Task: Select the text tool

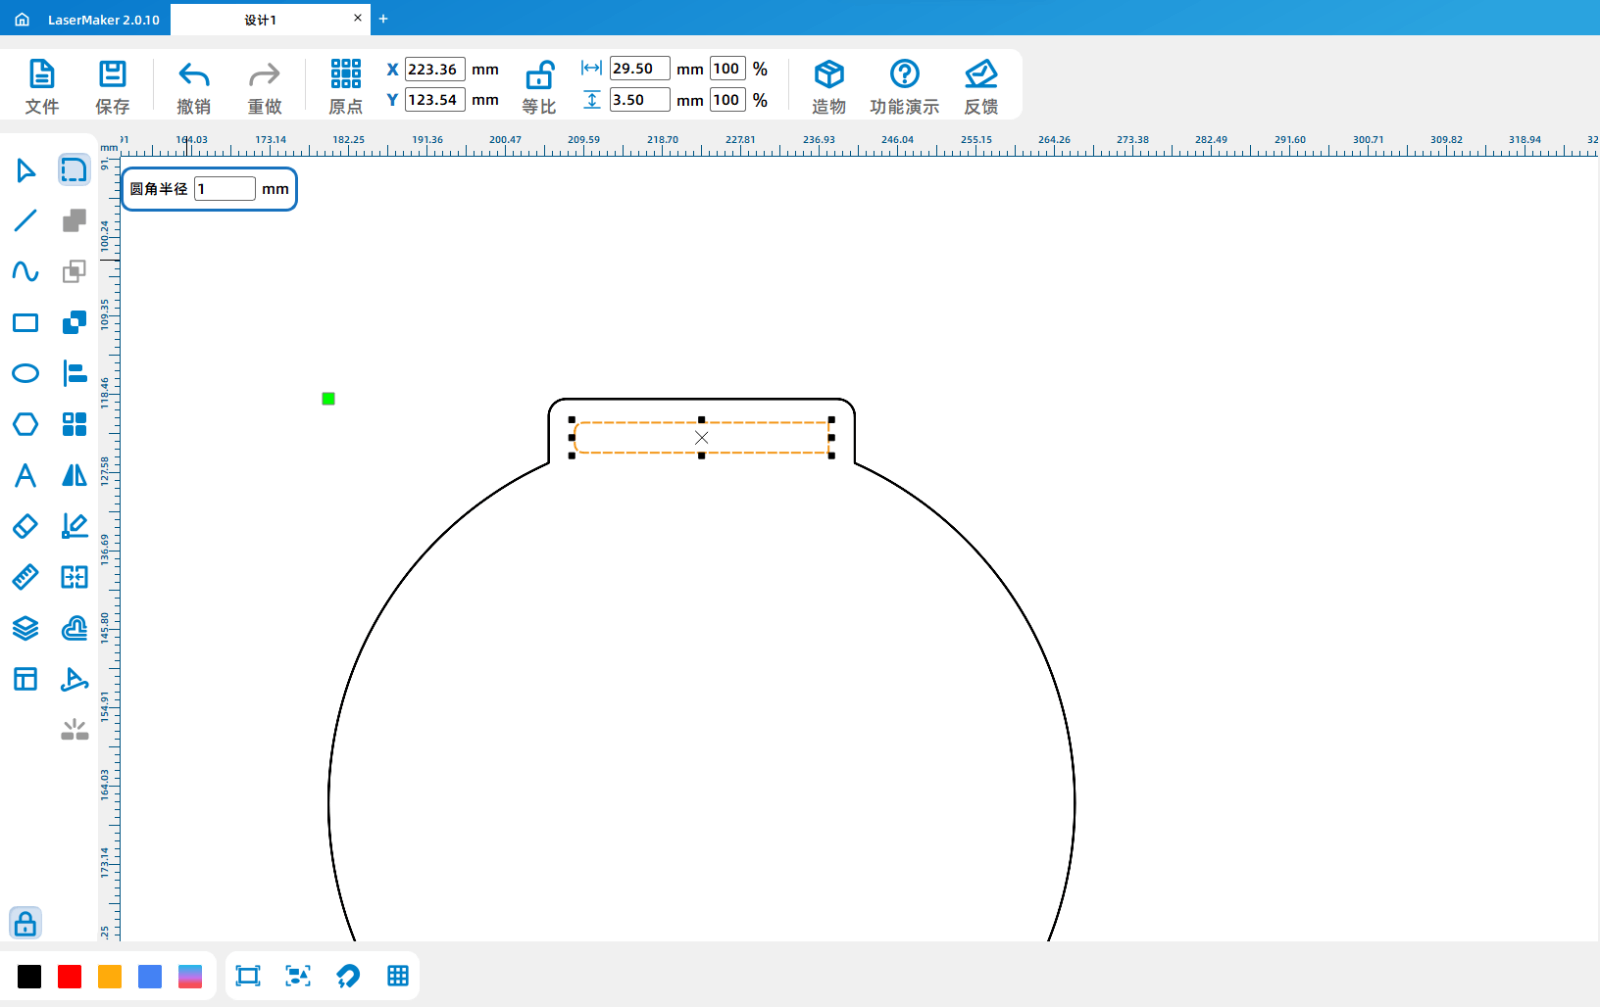Action: tap(25, 475)
